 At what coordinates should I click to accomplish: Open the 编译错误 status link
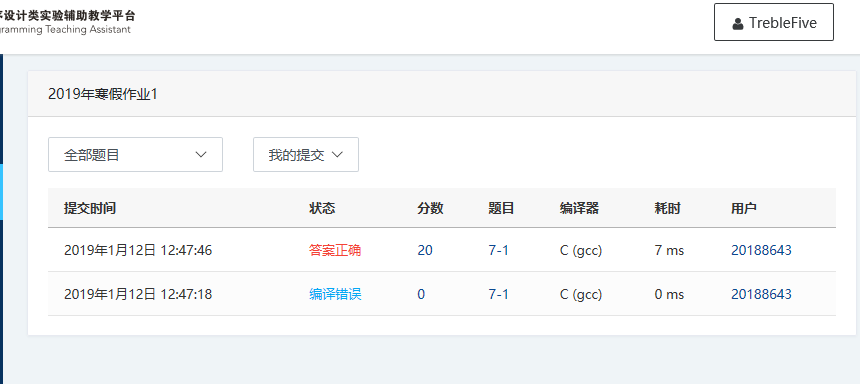pos(335,294)
